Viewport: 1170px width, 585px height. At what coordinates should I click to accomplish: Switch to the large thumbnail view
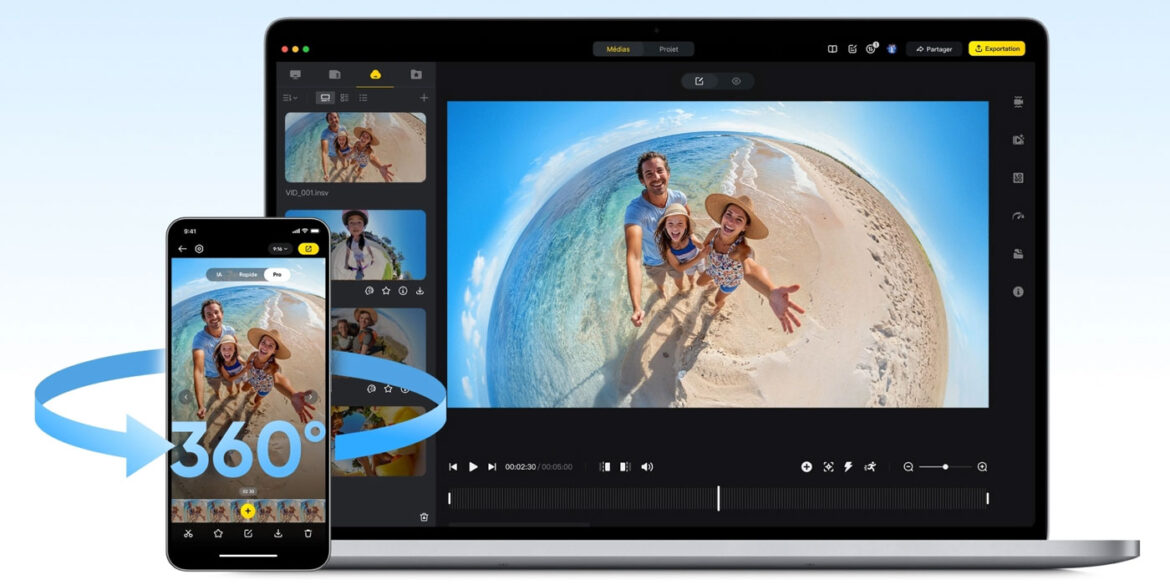click(325, 98)
